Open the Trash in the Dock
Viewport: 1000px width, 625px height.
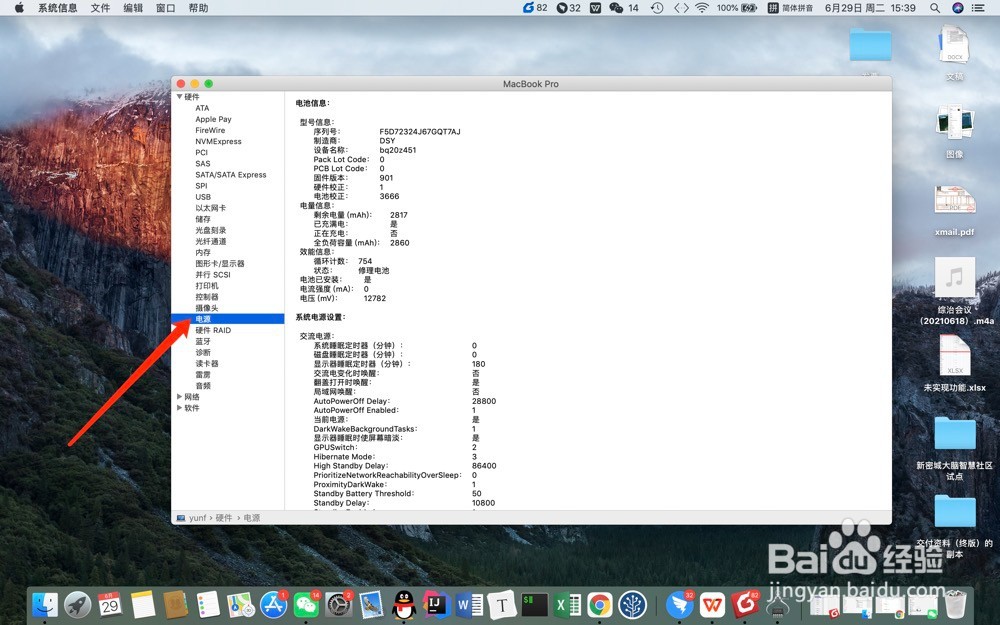[x=955, y=604]
